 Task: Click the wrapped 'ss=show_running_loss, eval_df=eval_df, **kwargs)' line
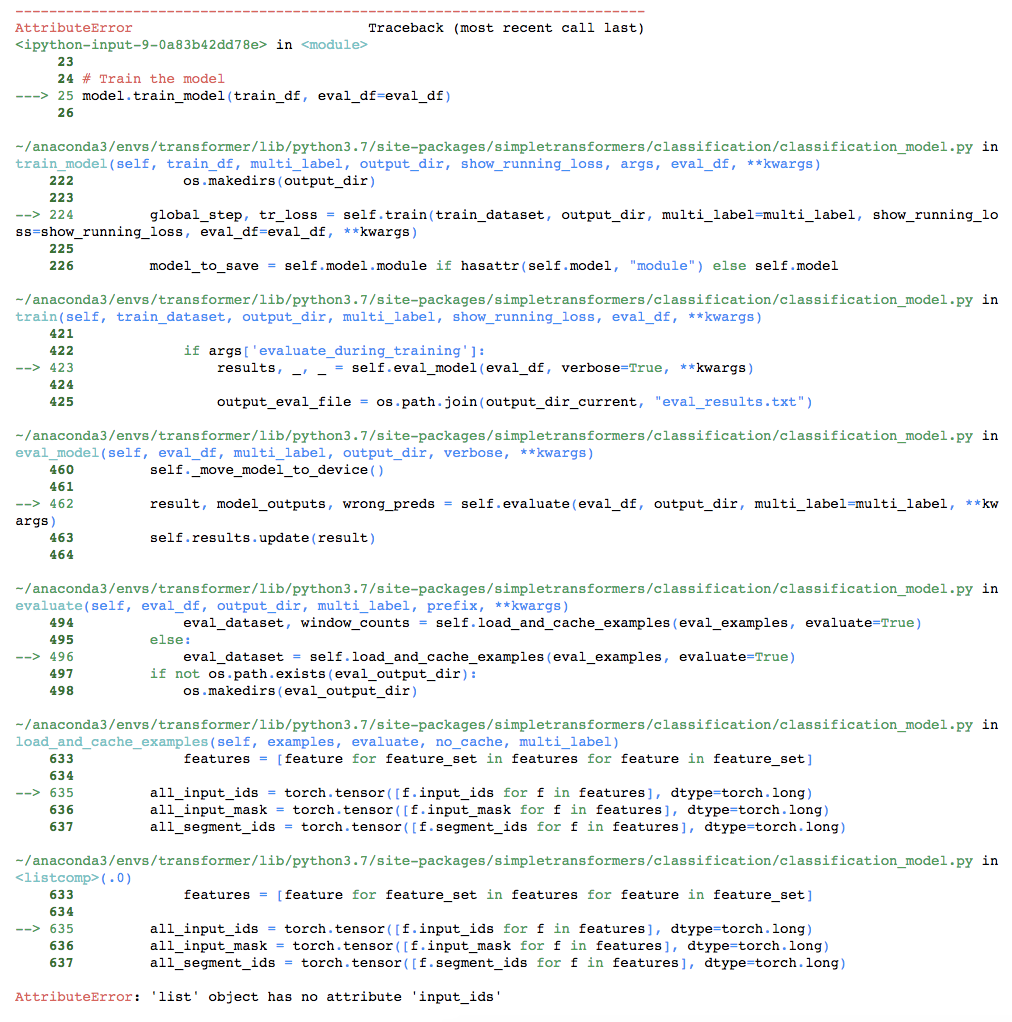coord(216,231)
